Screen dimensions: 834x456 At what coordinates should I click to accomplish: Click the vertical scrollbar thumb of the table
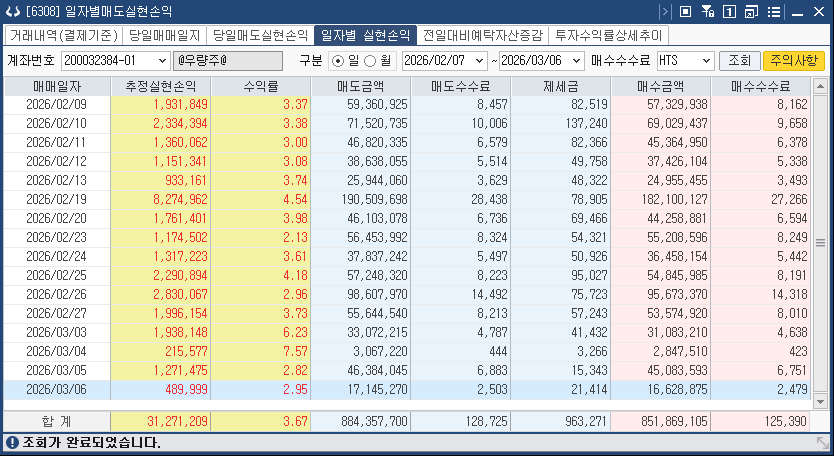pyautogui.click(x=821, y=242)
